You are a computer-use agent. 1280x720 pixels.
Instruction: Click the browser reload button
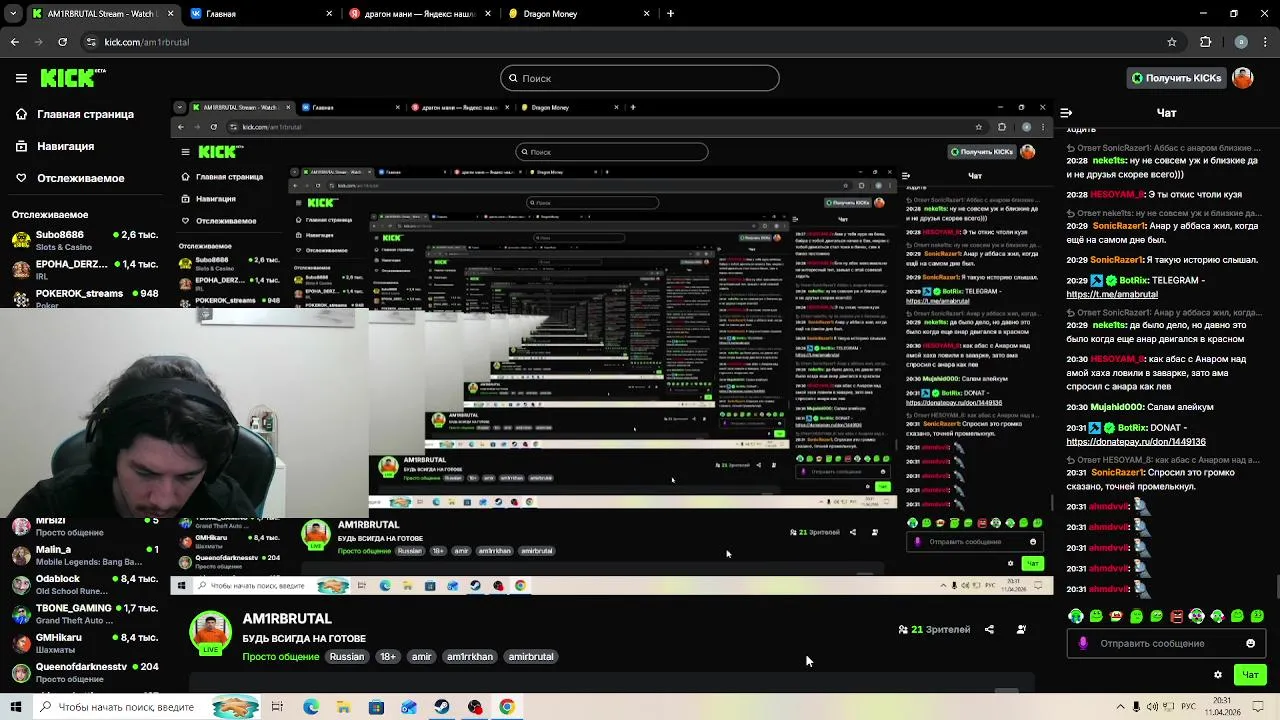(62, 42)
